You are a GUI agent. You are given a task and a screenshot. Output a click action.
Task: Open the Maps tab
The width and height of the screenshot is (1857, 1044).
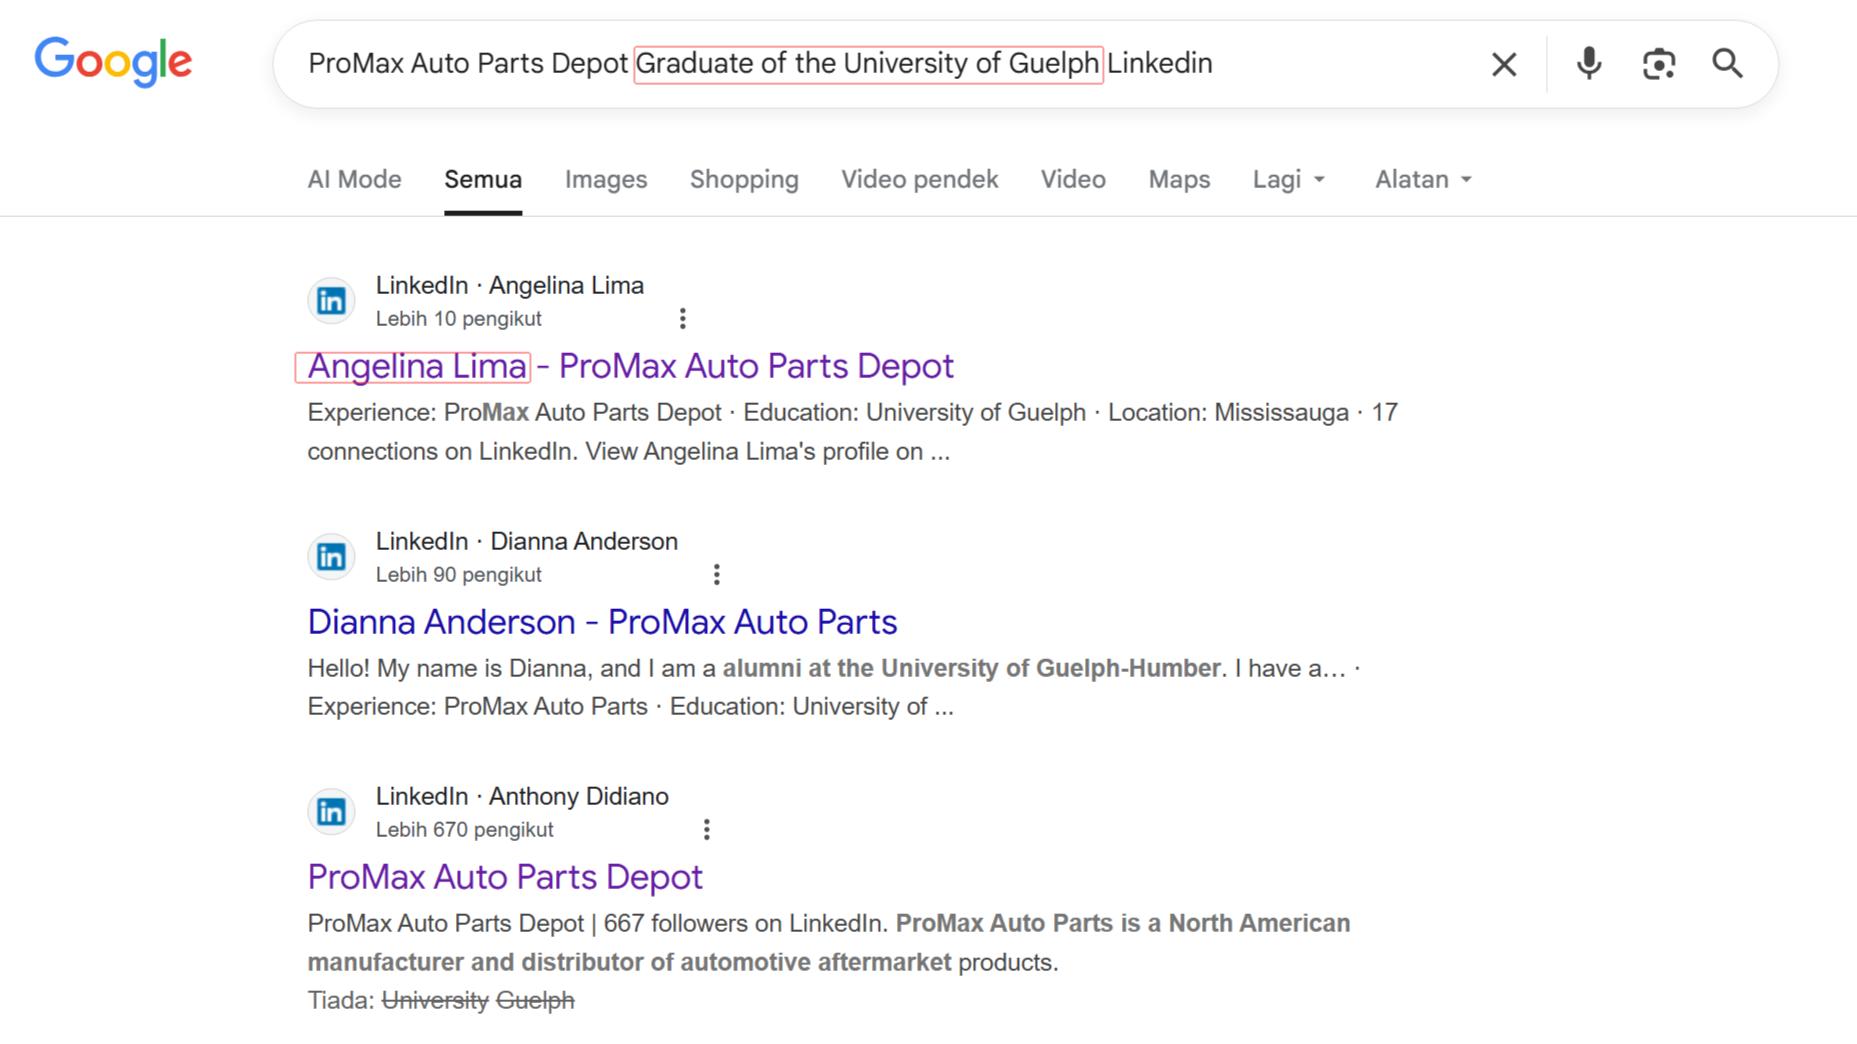coord(1179,179)
